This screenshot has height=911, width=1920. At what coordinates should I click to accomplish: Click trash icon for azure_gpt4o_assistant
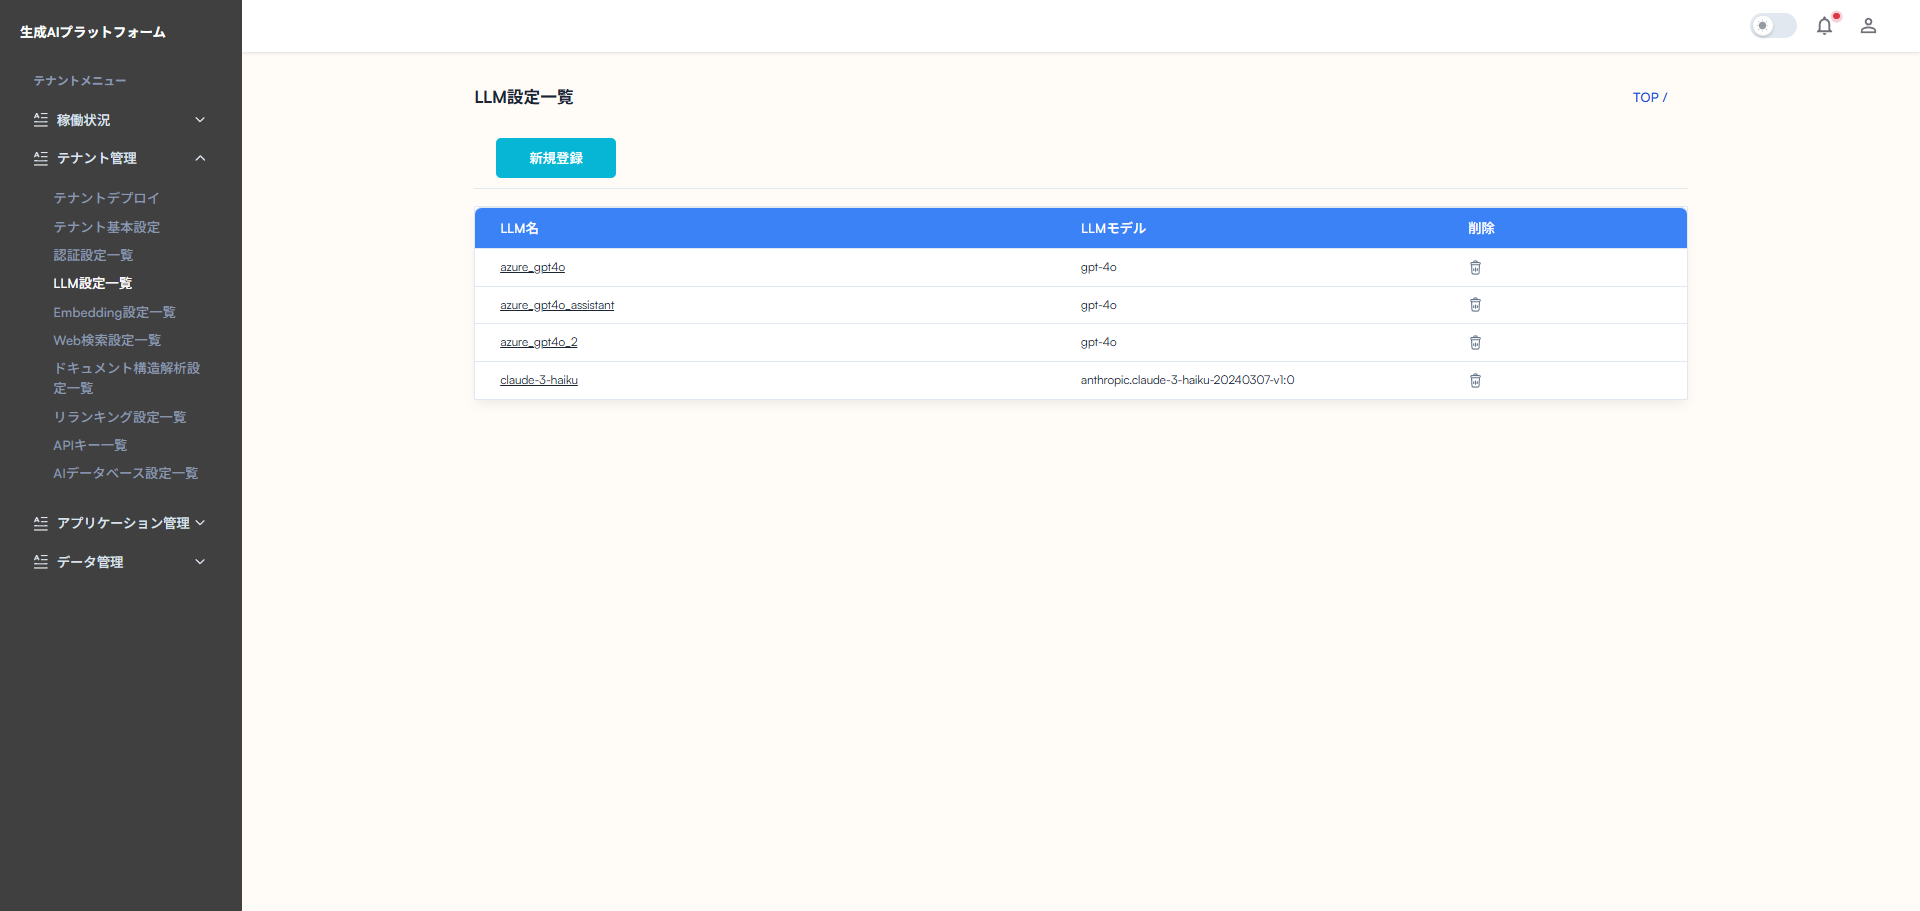(1475, 305)
